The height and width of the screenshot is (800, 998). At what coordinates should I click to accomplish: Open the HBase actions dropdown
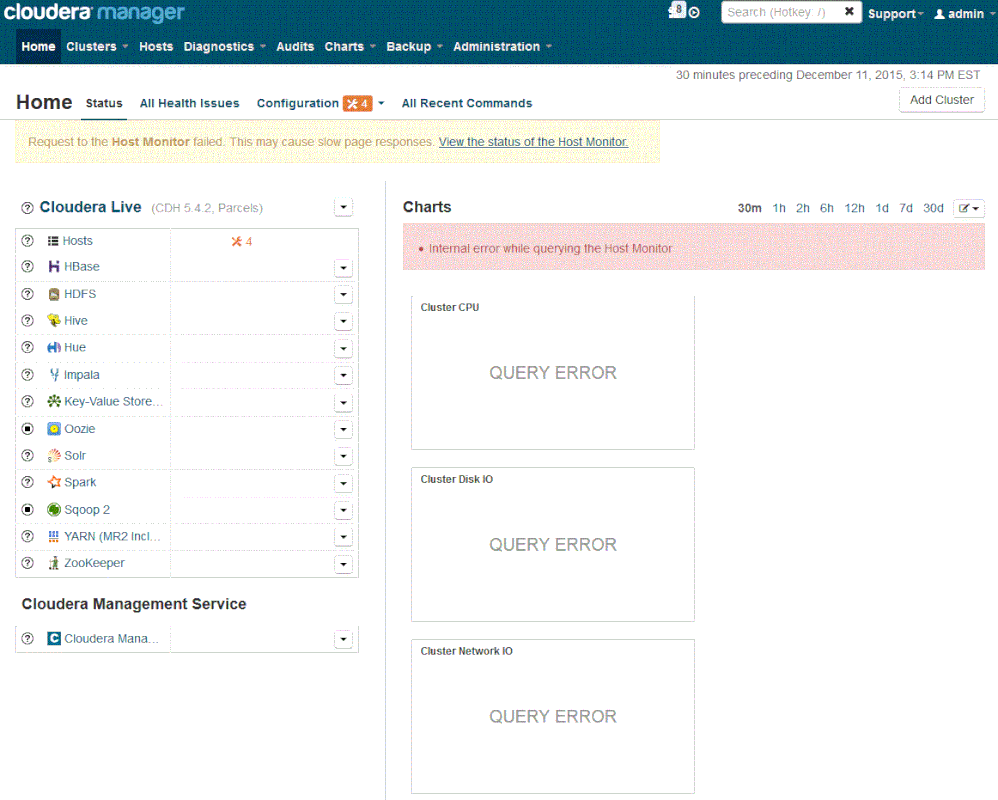click(343, 268)
